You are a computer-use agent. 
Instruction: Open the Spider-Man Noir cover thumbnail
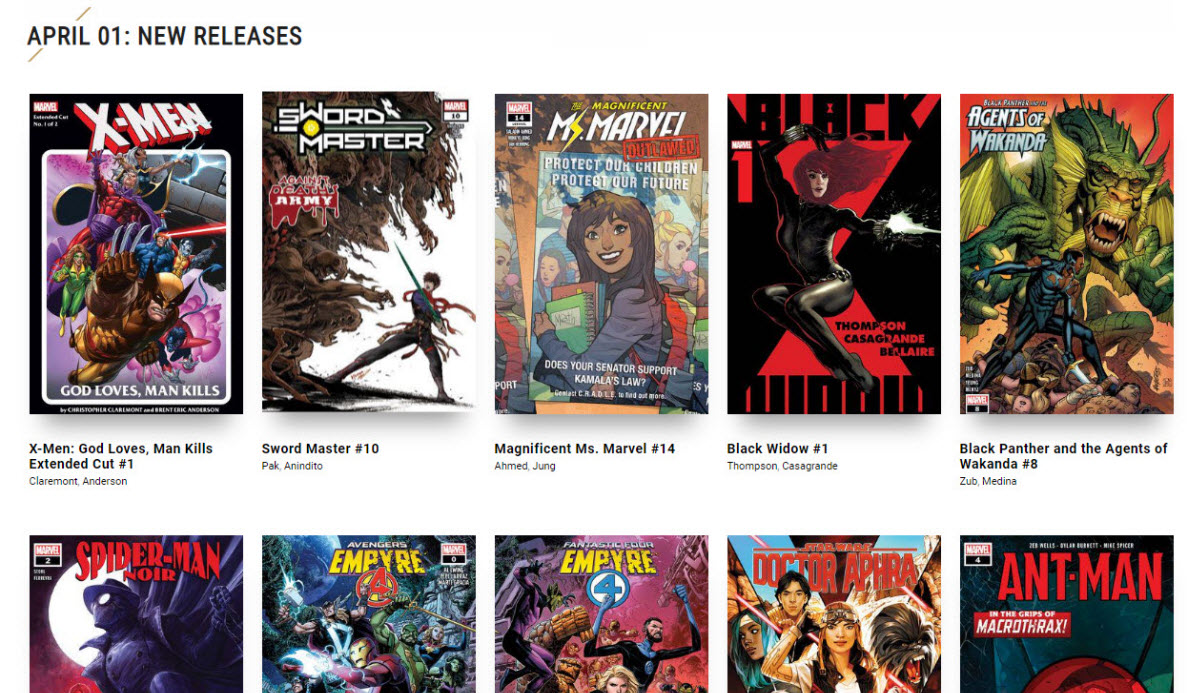[136, 614]
